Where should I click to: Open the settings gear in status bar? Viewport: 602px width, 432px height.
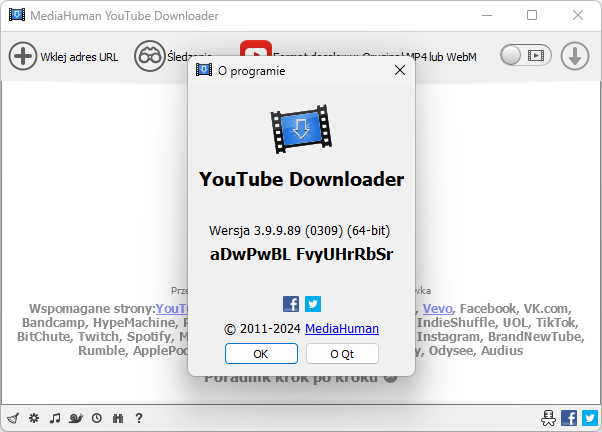pyautogui.click(x=34, y=418)
